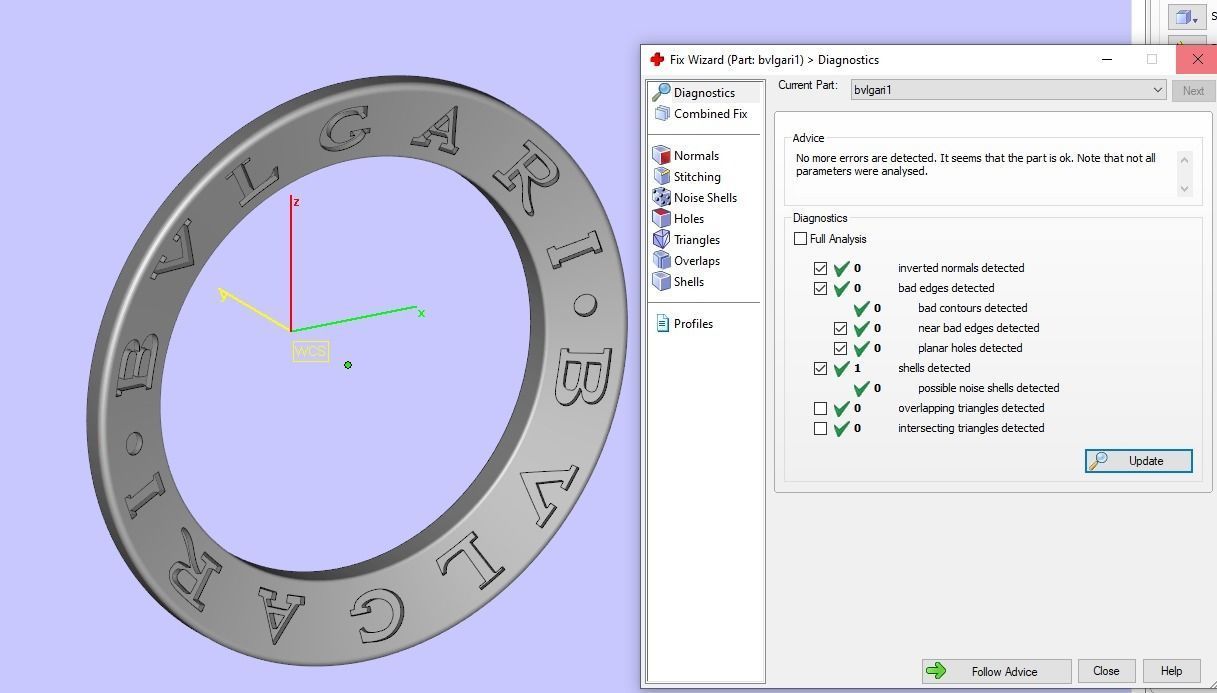Click the green point marker in viewport
Viewport: 1217px width, 693px height.
coord(348,365)
